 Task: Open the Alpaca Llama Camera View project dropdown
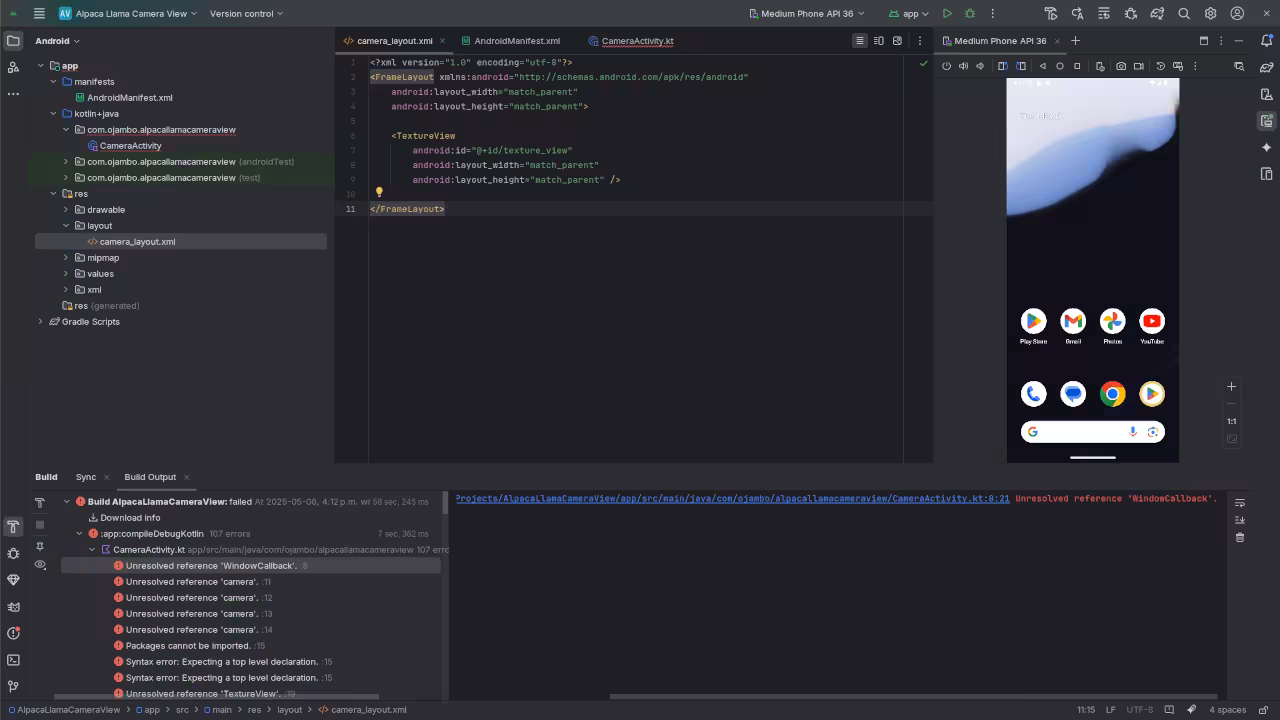click(130, 14)
